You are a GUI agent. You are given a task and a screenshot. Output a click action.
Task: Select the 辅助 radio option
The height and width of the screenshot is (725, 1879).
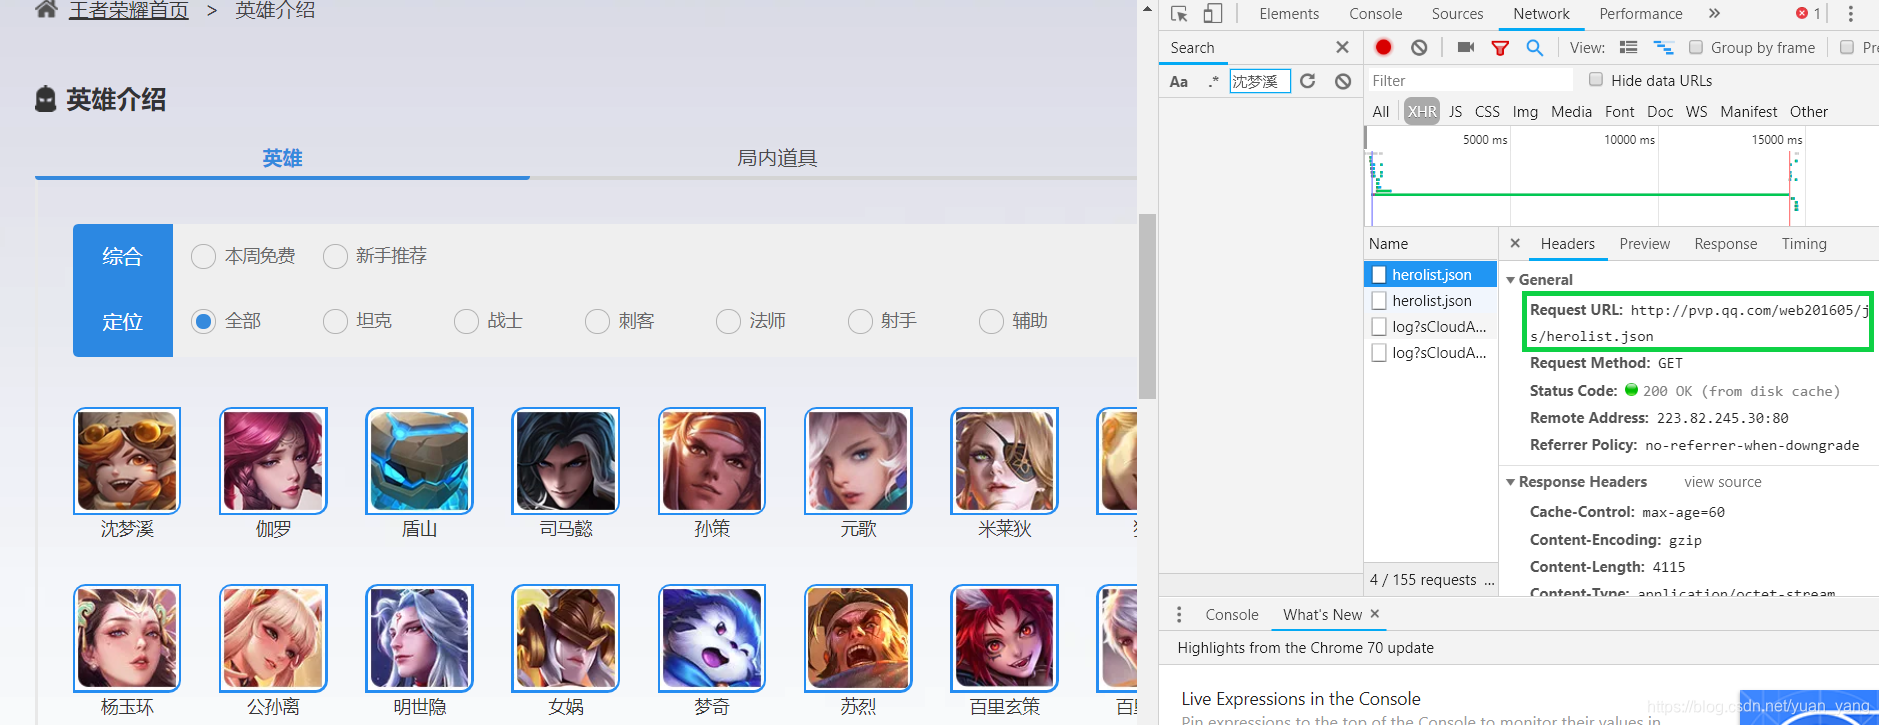991,321
